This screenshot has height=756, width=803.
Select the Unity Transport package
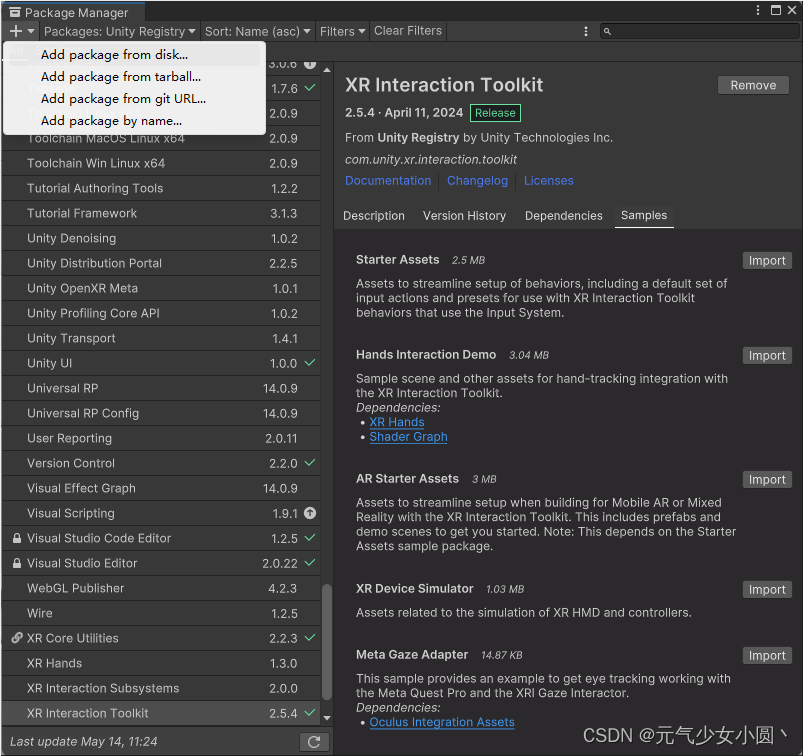point(161,338)
